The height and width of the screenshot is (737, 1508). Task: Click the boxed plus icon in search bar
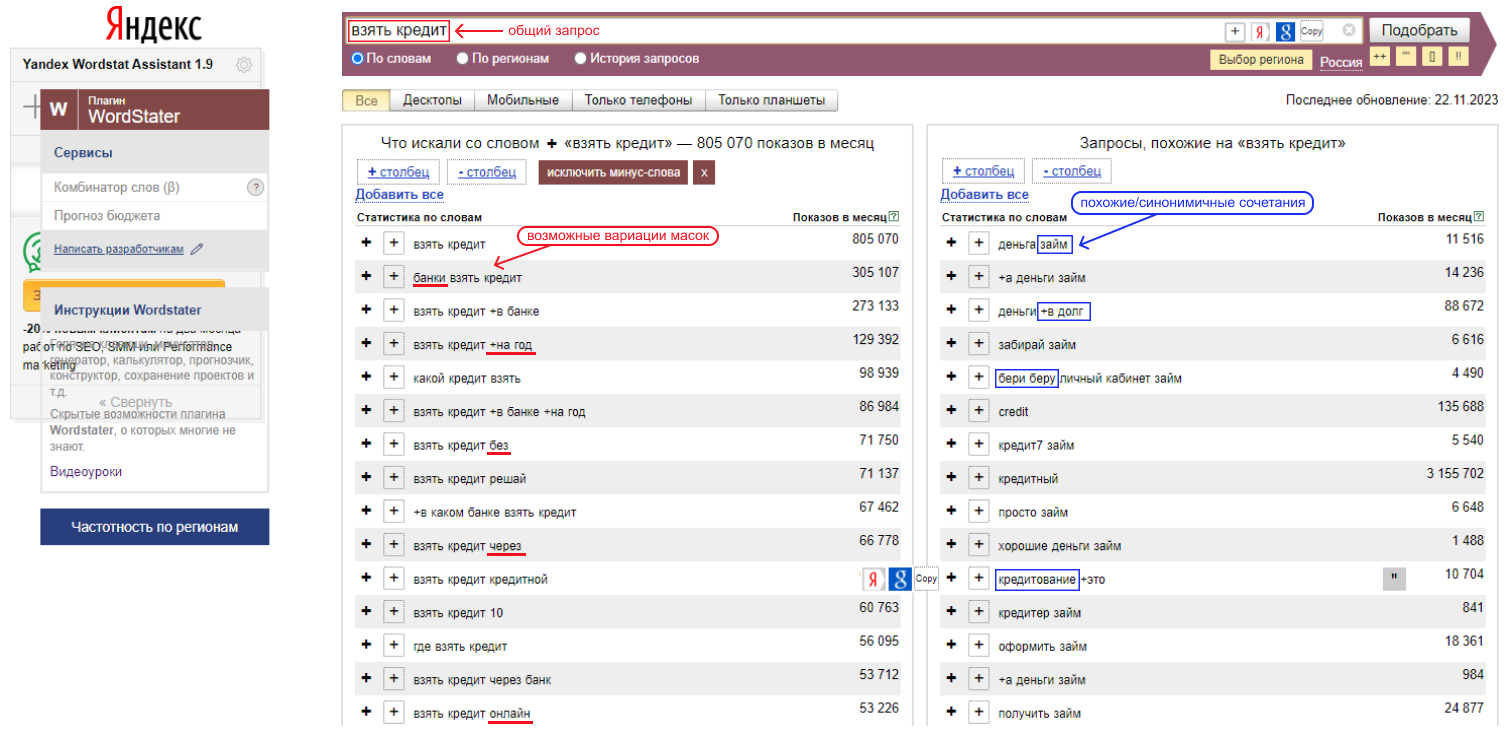point(1235,31)
